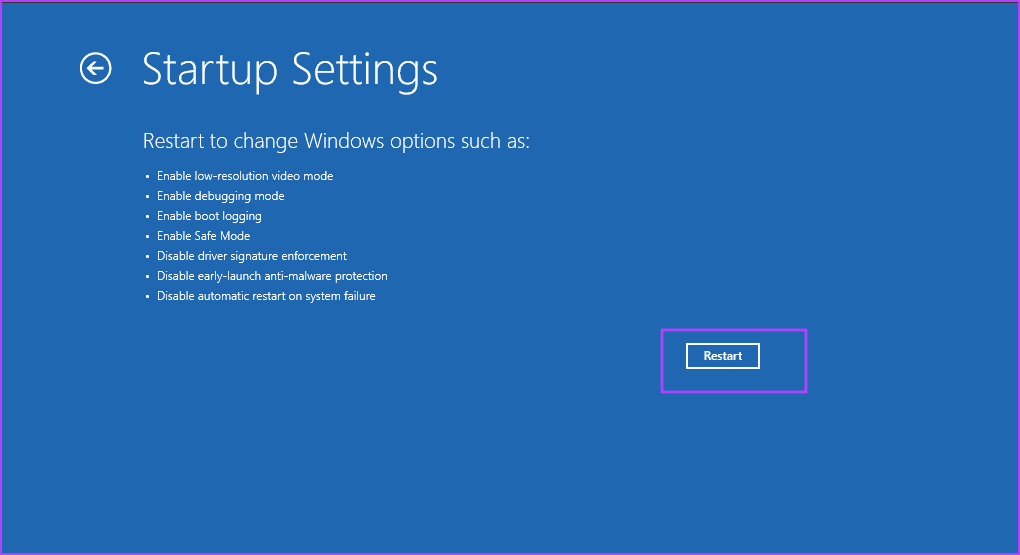Viewport: 1020px width, 555px height.
Task: Click the bullet before automatic restart option
Action: point(147,297)
